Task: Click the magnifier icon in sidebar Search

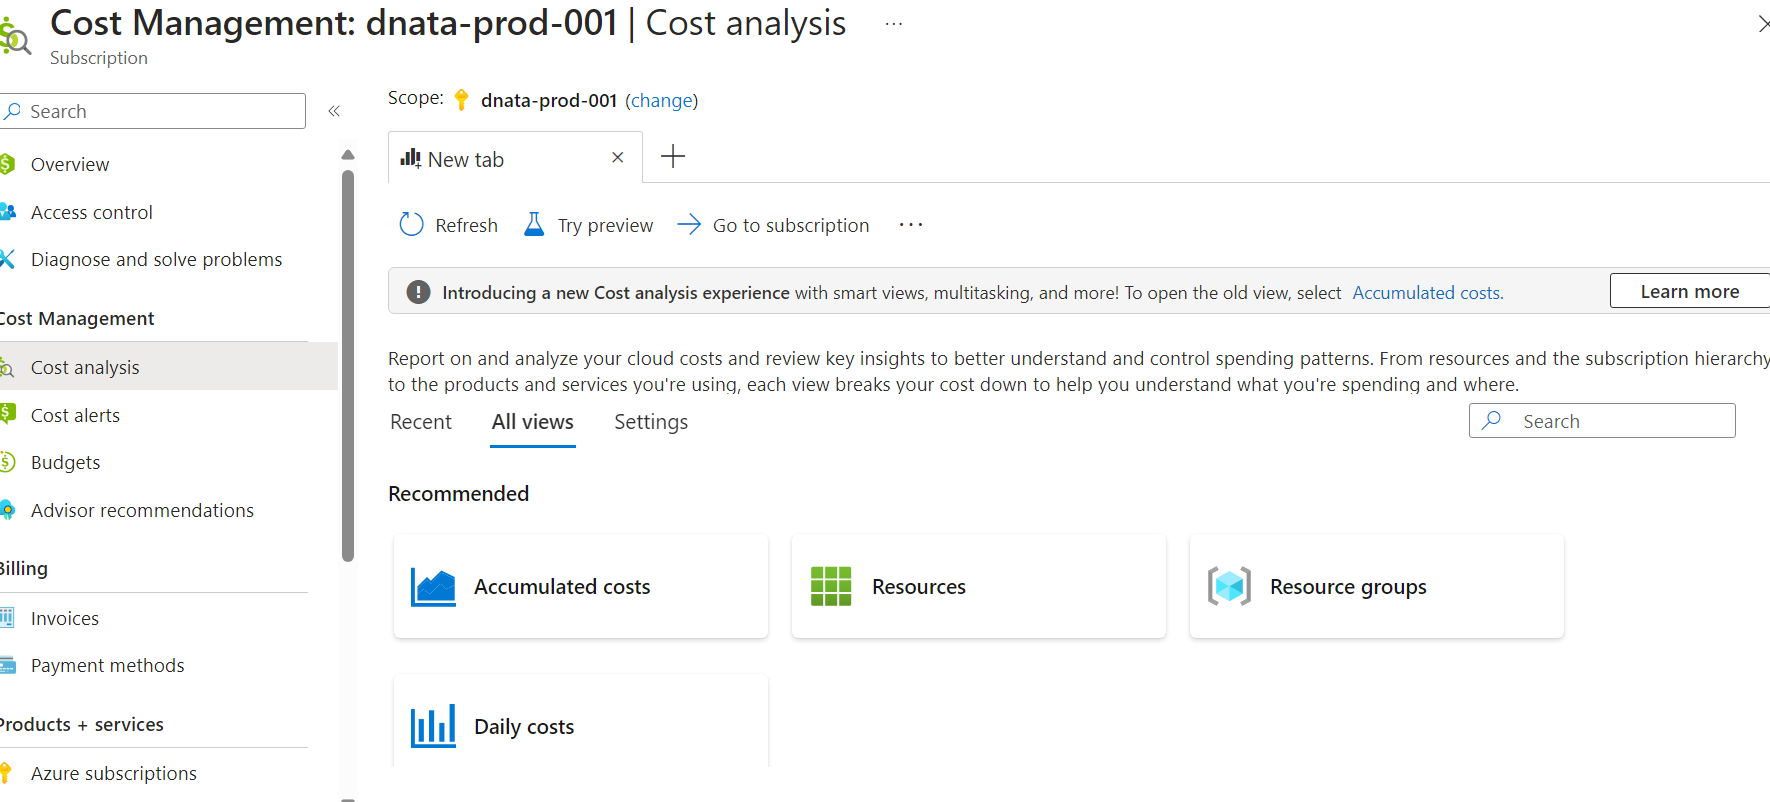Action: pos(12,111)
